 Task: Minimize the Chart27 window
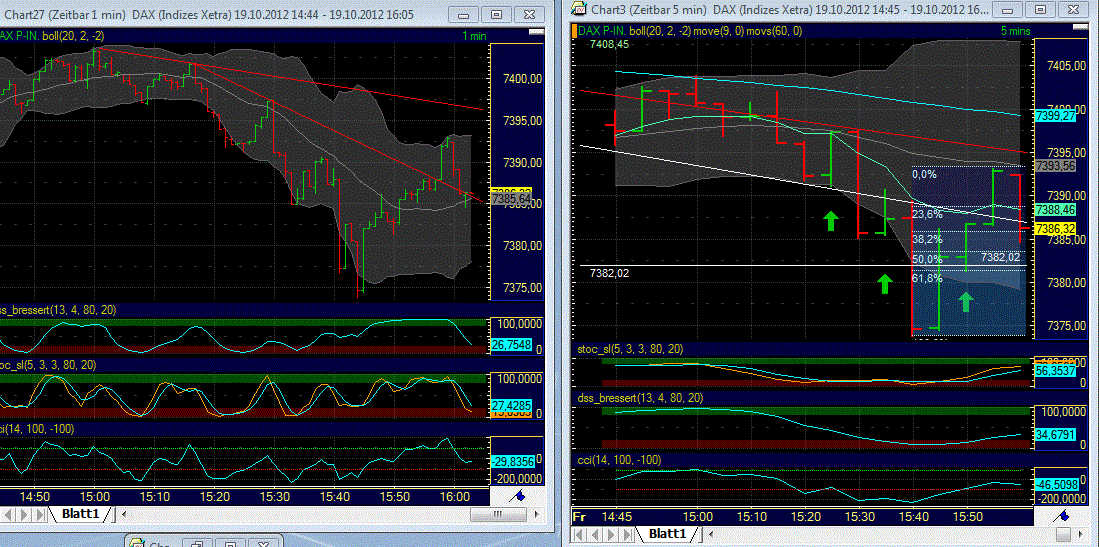pos(461,14)
